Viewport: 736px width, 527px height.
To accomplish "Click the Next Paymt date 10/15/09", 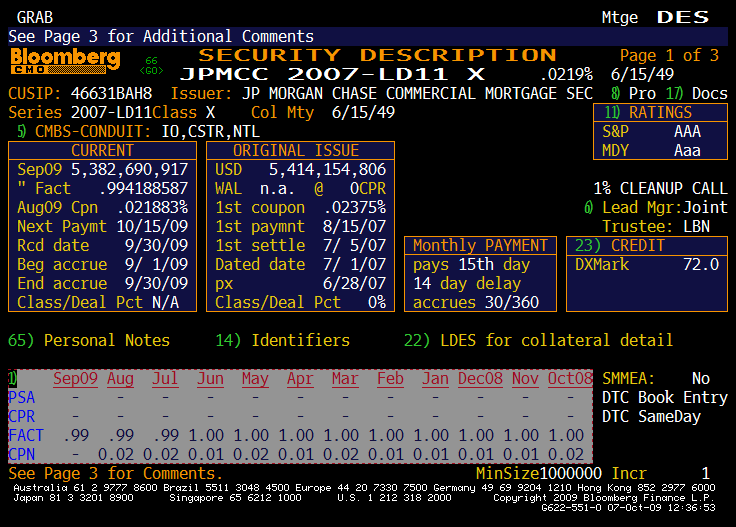I will [152, 226].
